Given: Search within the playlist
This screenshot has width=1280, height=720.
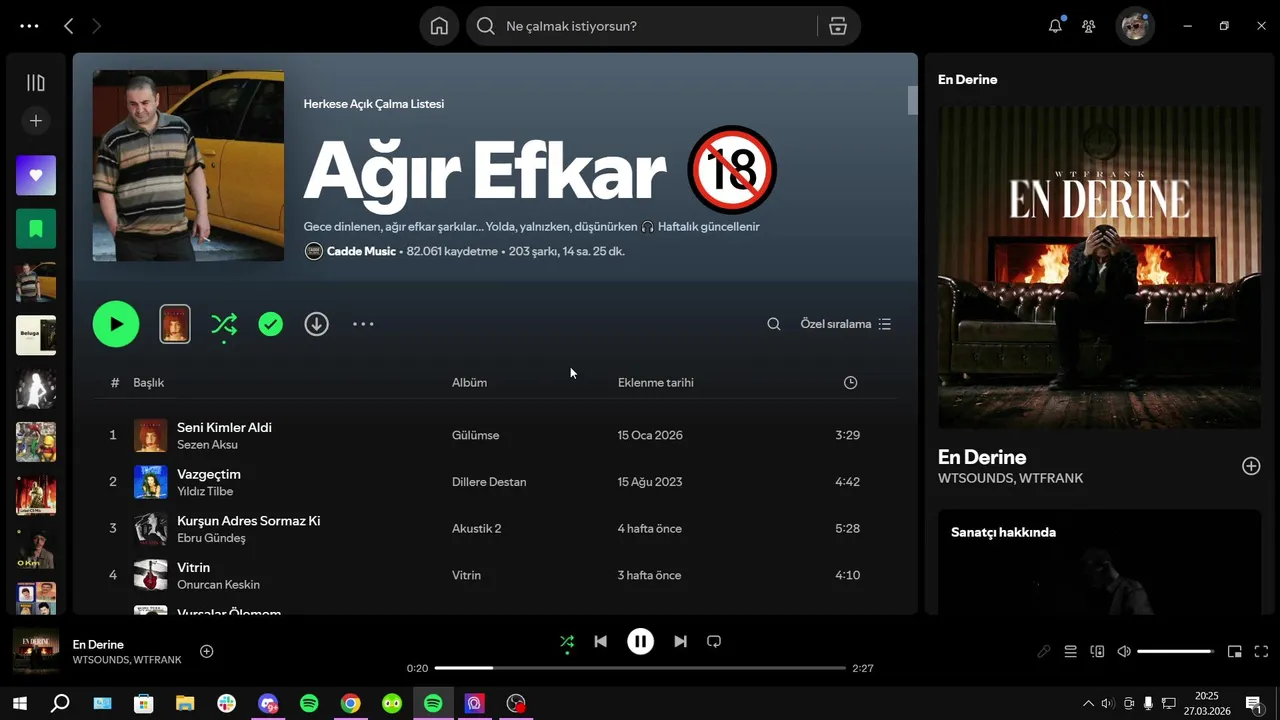Looking at the screenshot, I should point(774,324).
